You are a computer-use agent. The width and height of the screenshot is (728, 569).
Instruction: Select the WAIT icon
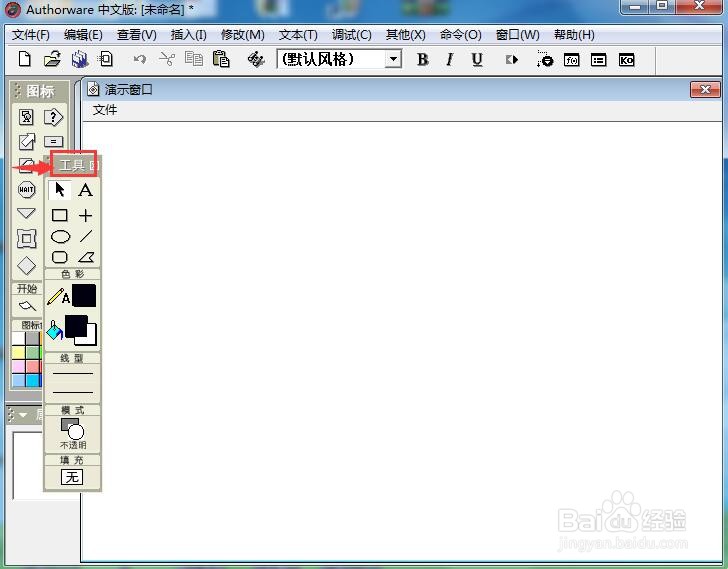[x=26, y=189]
